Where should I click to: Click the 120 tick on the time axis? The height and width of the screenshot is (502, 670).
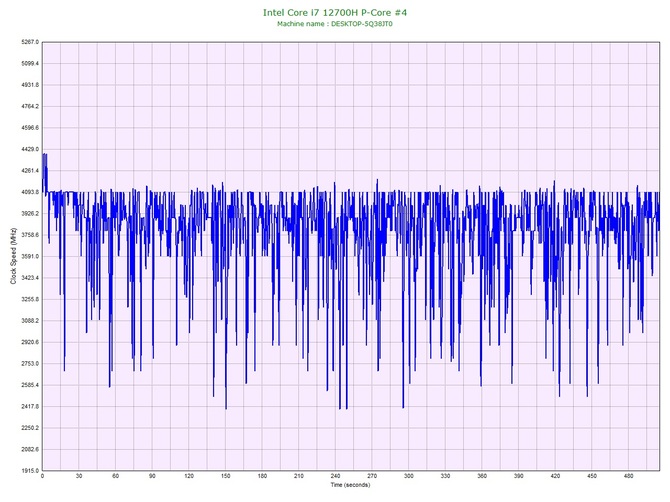(x=189, y=476)
